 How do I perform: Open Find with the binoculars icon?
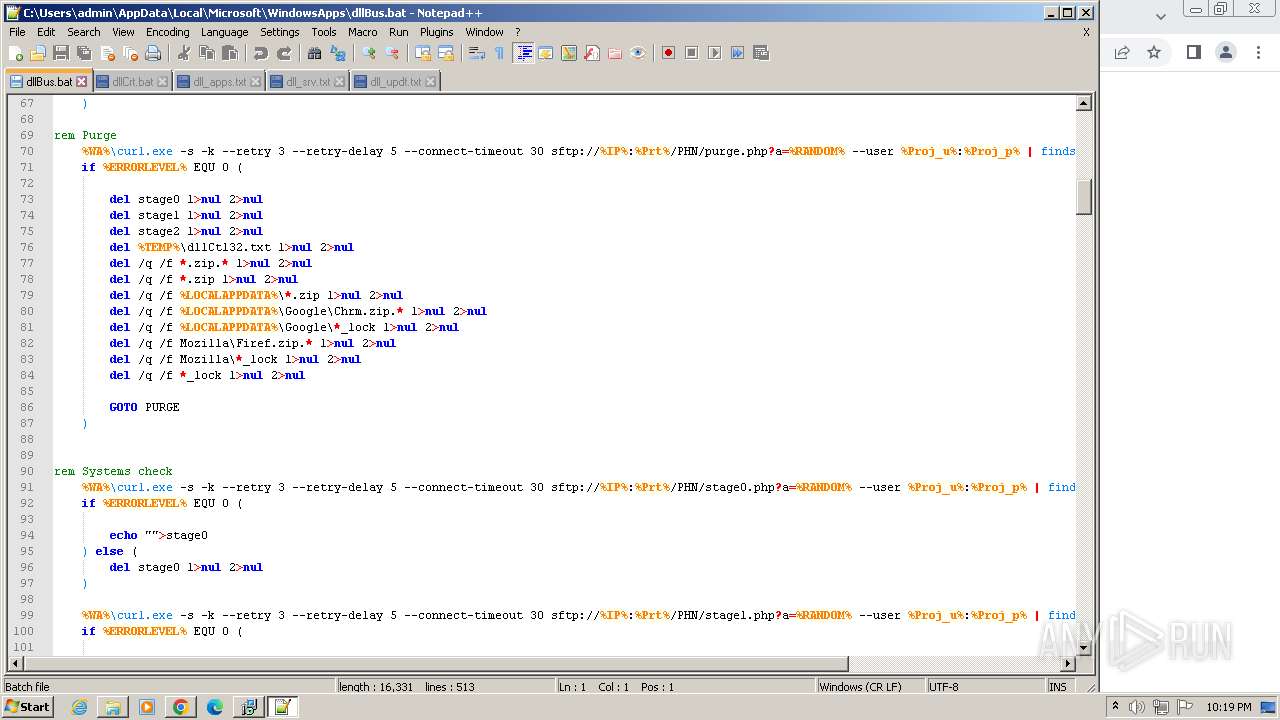(315, 53)
